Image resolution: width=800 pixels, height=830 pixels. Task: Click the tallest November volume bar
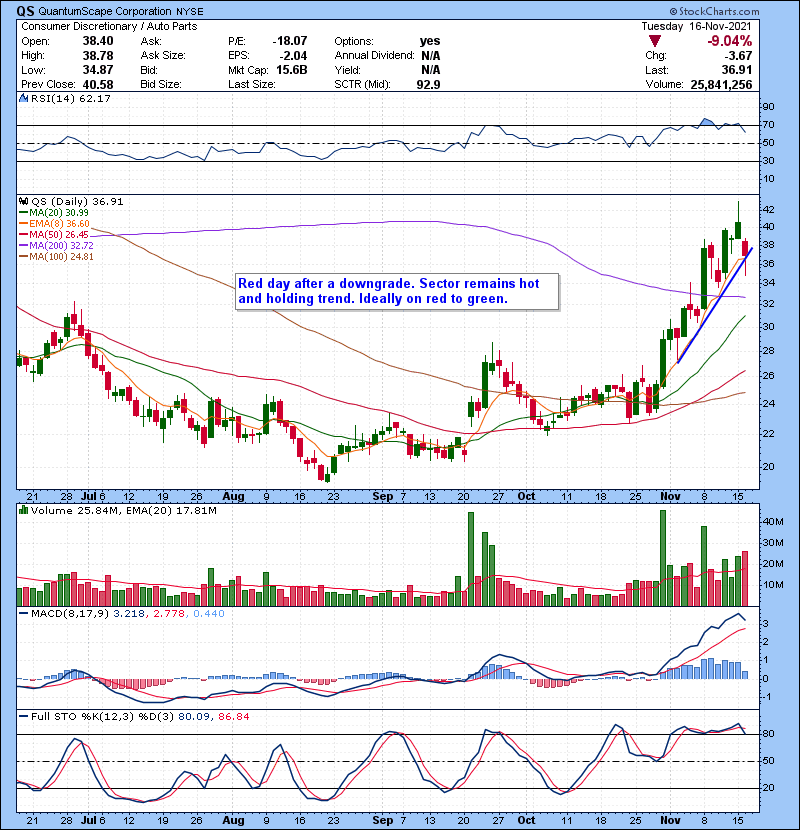tap(663, 558)
